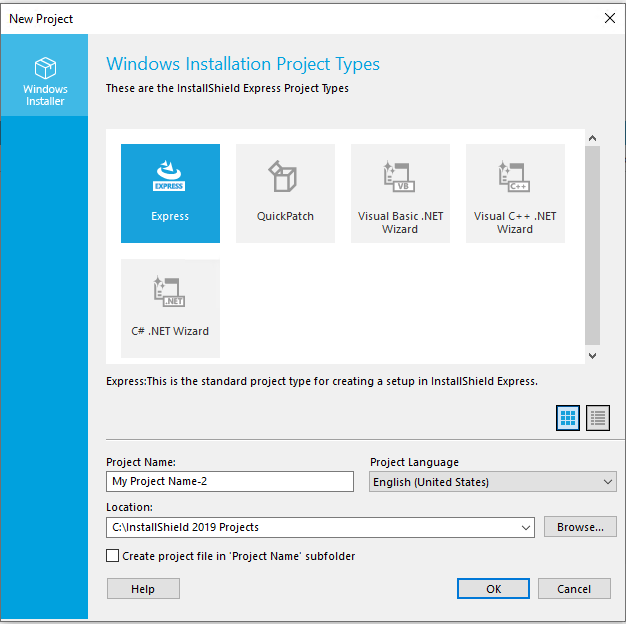Click the Express description text

coord(322,381)
